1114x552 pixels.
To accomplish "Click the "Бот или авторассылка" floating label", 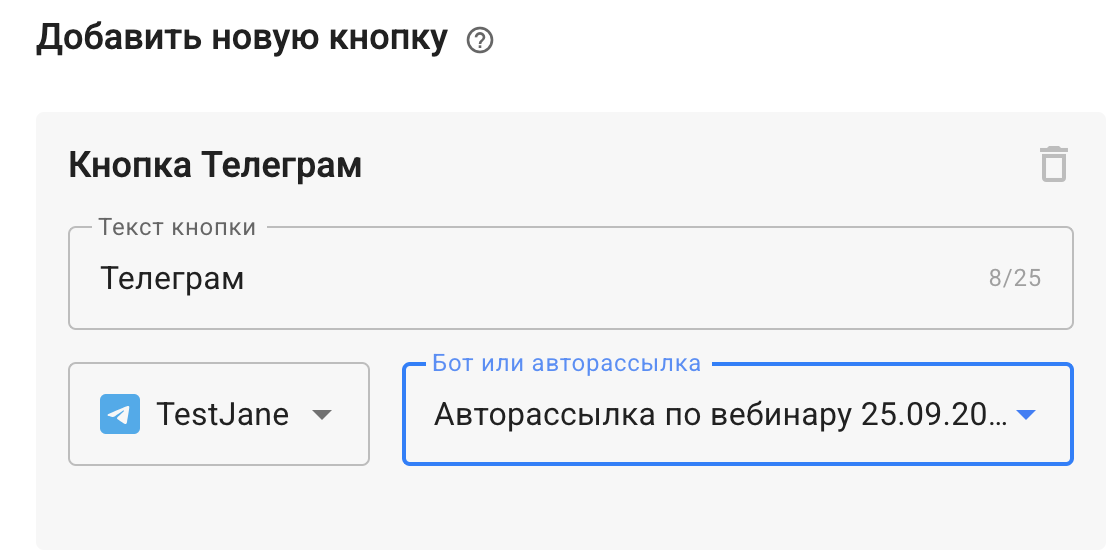I will (566, 363).
